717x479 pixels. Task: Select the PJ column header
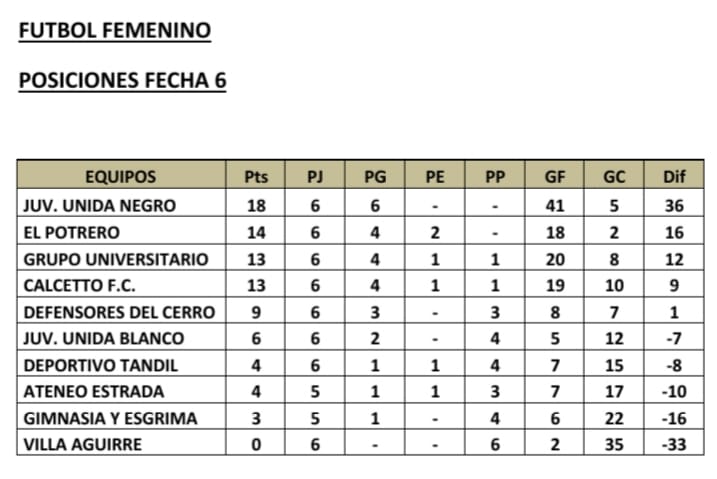(315, 178)
